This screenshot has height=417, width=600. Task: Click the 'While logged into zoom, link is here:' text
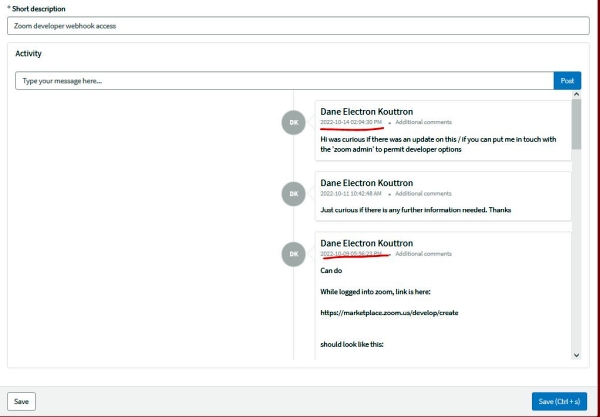point(375,292)
